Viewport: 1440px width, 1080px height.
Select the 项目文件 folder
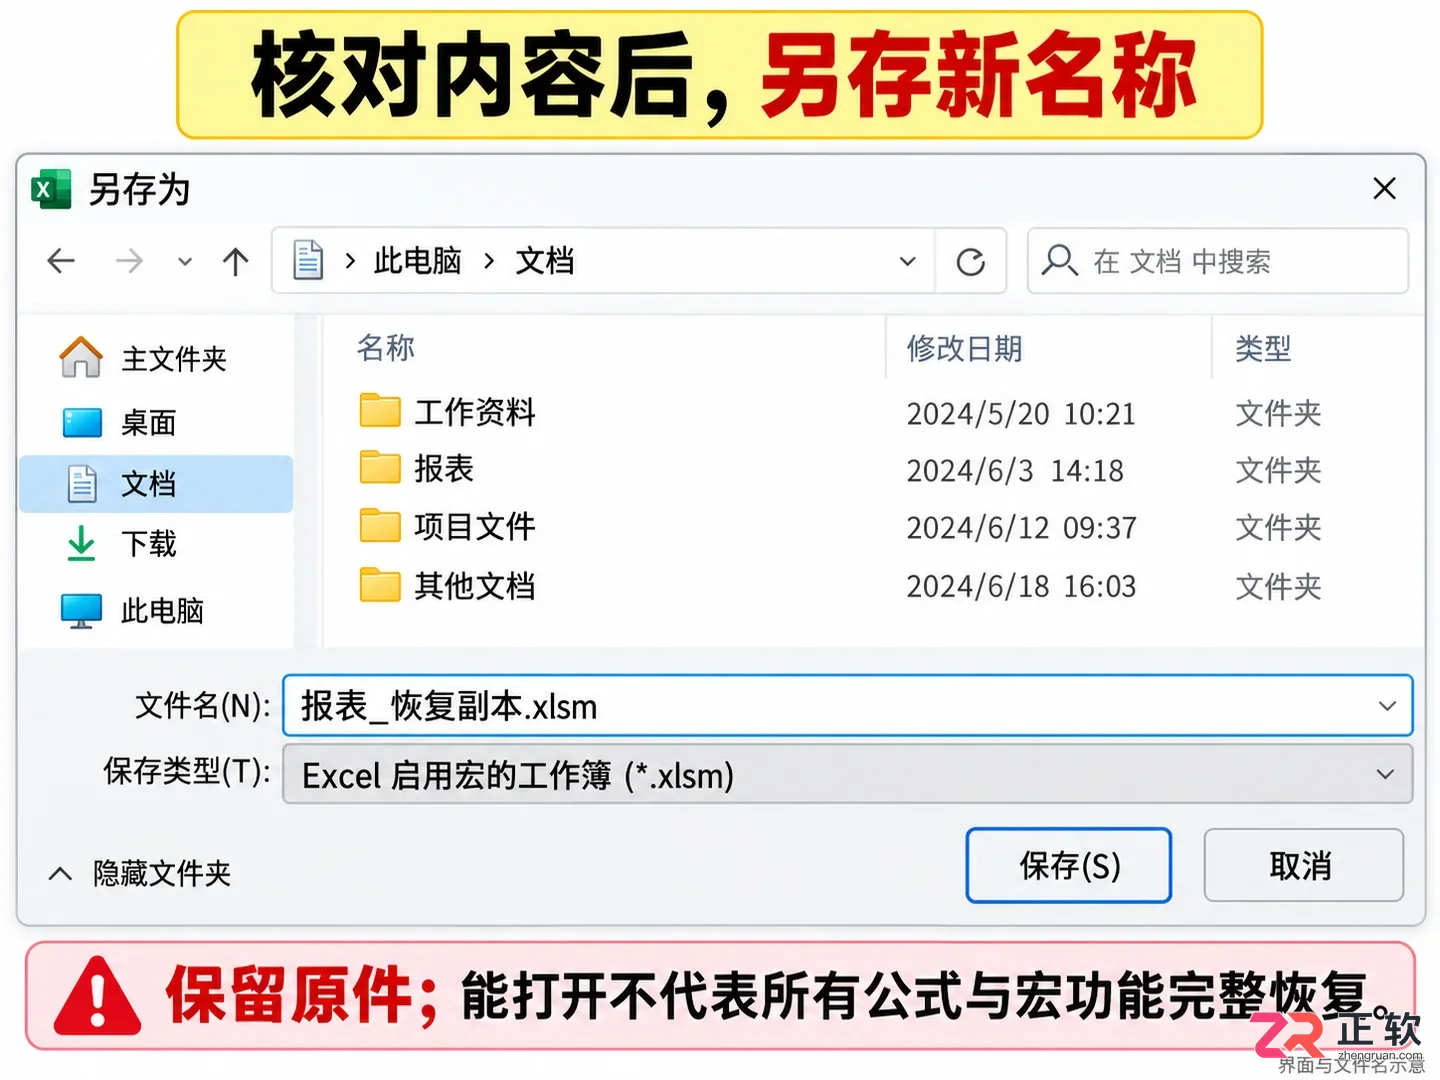[475, 527]
